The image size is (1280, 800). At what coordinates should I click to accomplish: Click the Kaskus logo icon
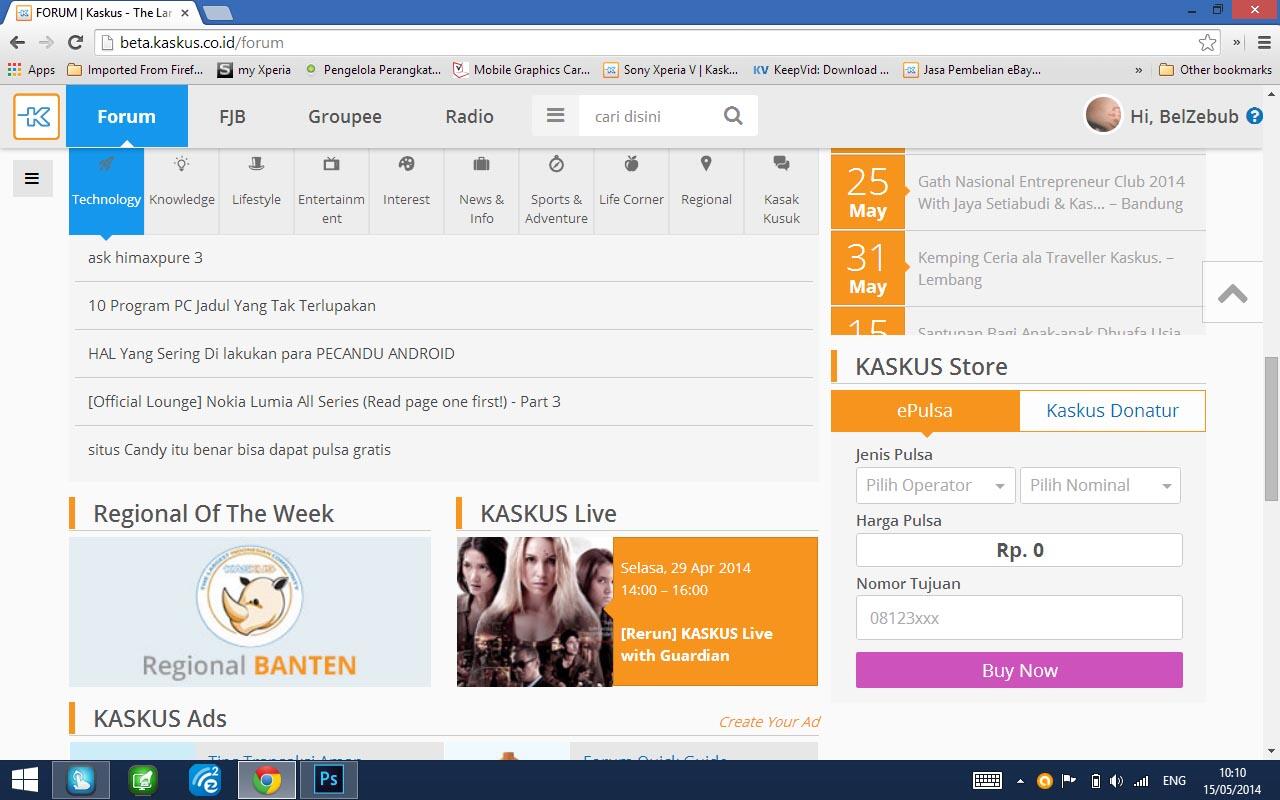point(37,117)
